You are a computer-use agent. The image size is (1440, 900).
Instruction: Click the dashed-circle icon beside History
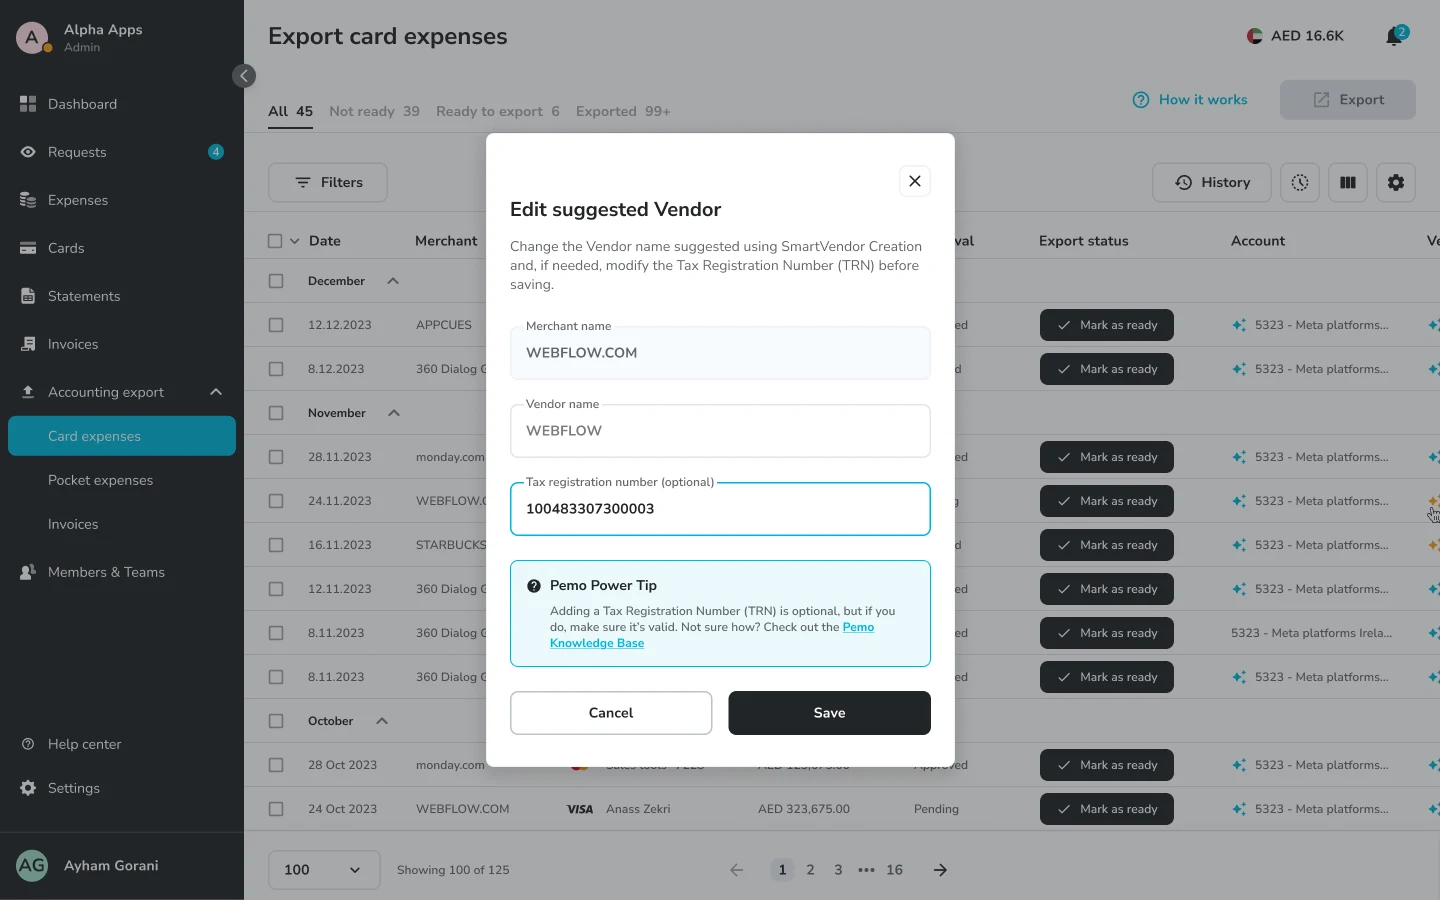(x=1300, y=183)
